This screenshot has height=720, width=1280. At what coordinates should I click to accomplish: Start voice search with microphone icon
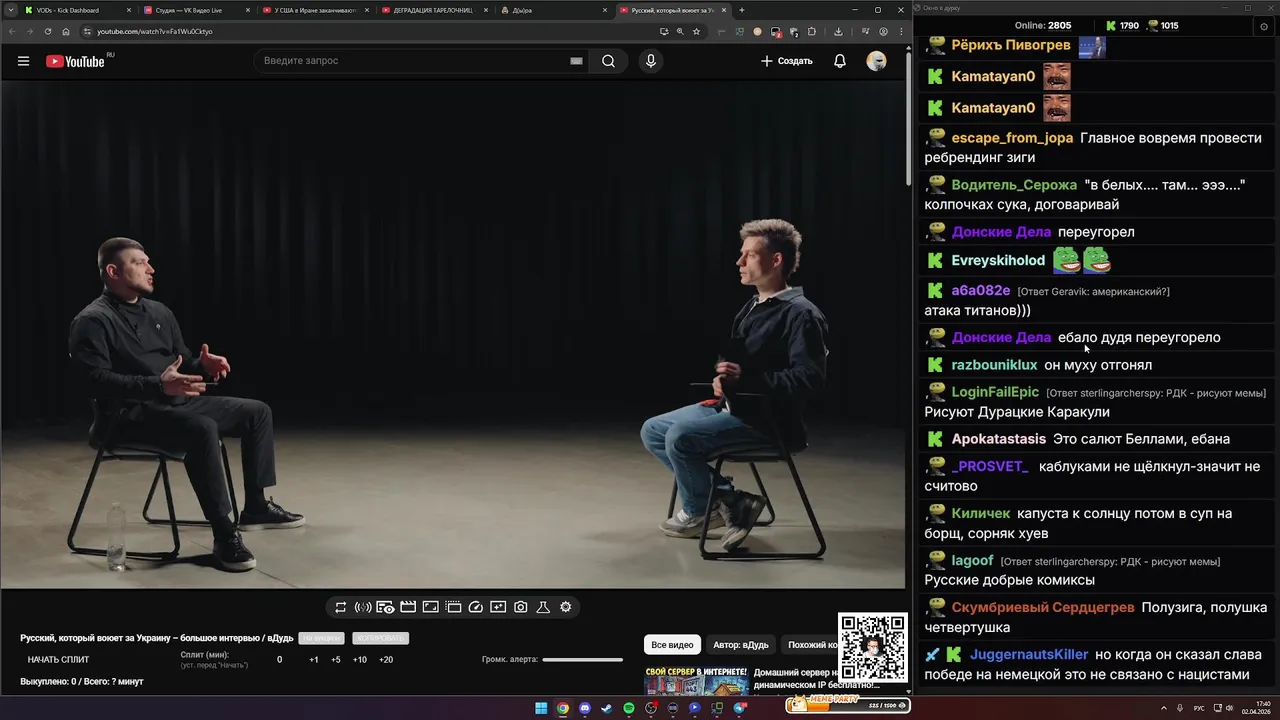[x=651, y=61]
